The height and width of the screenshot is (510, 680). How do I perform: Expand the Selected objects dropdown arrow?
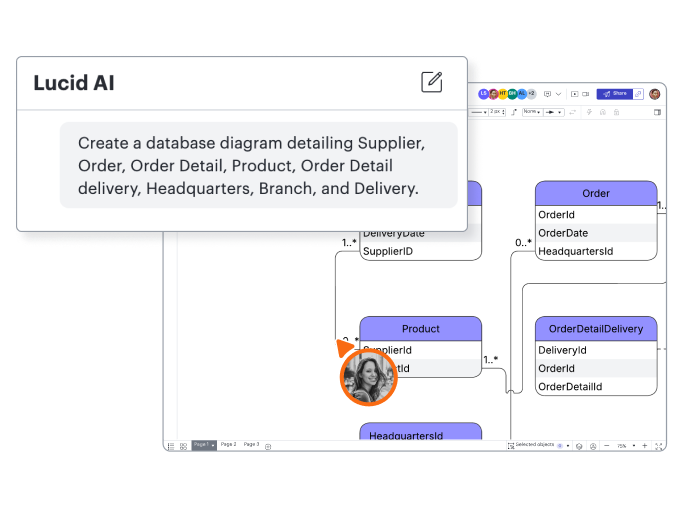click(568, 446)
